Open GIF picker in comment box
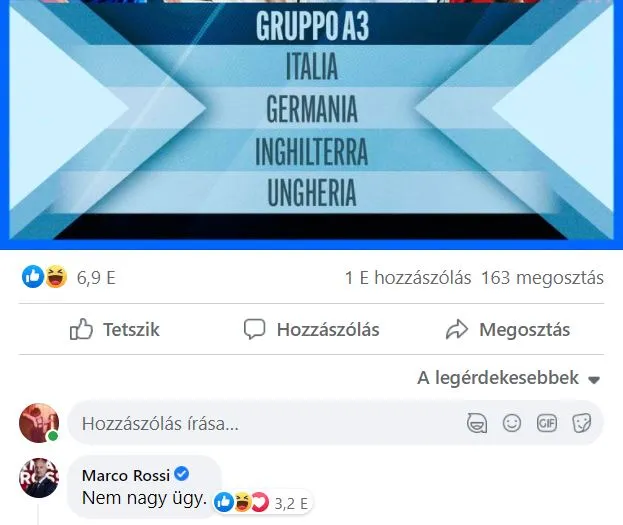Screen dimensions: 623x525 tap(547, 423)
